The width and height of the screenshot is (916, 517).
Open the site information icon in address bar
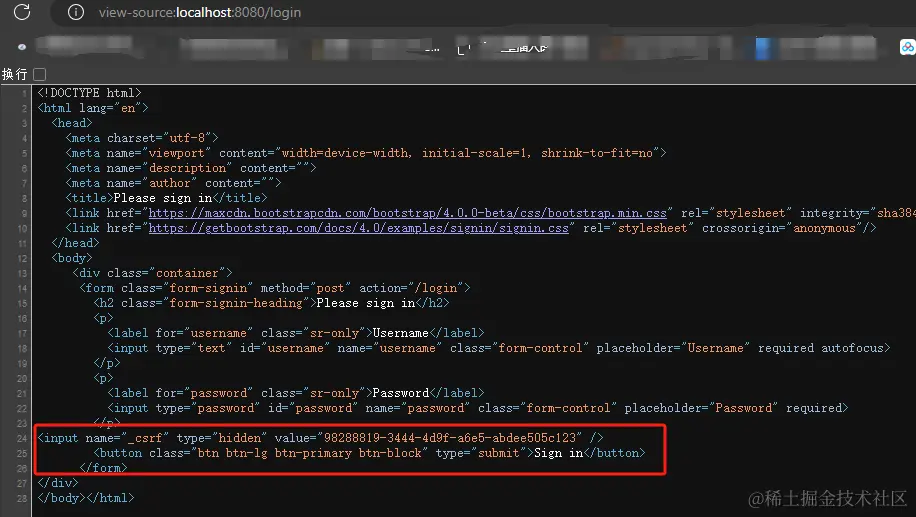click(76, 12)
